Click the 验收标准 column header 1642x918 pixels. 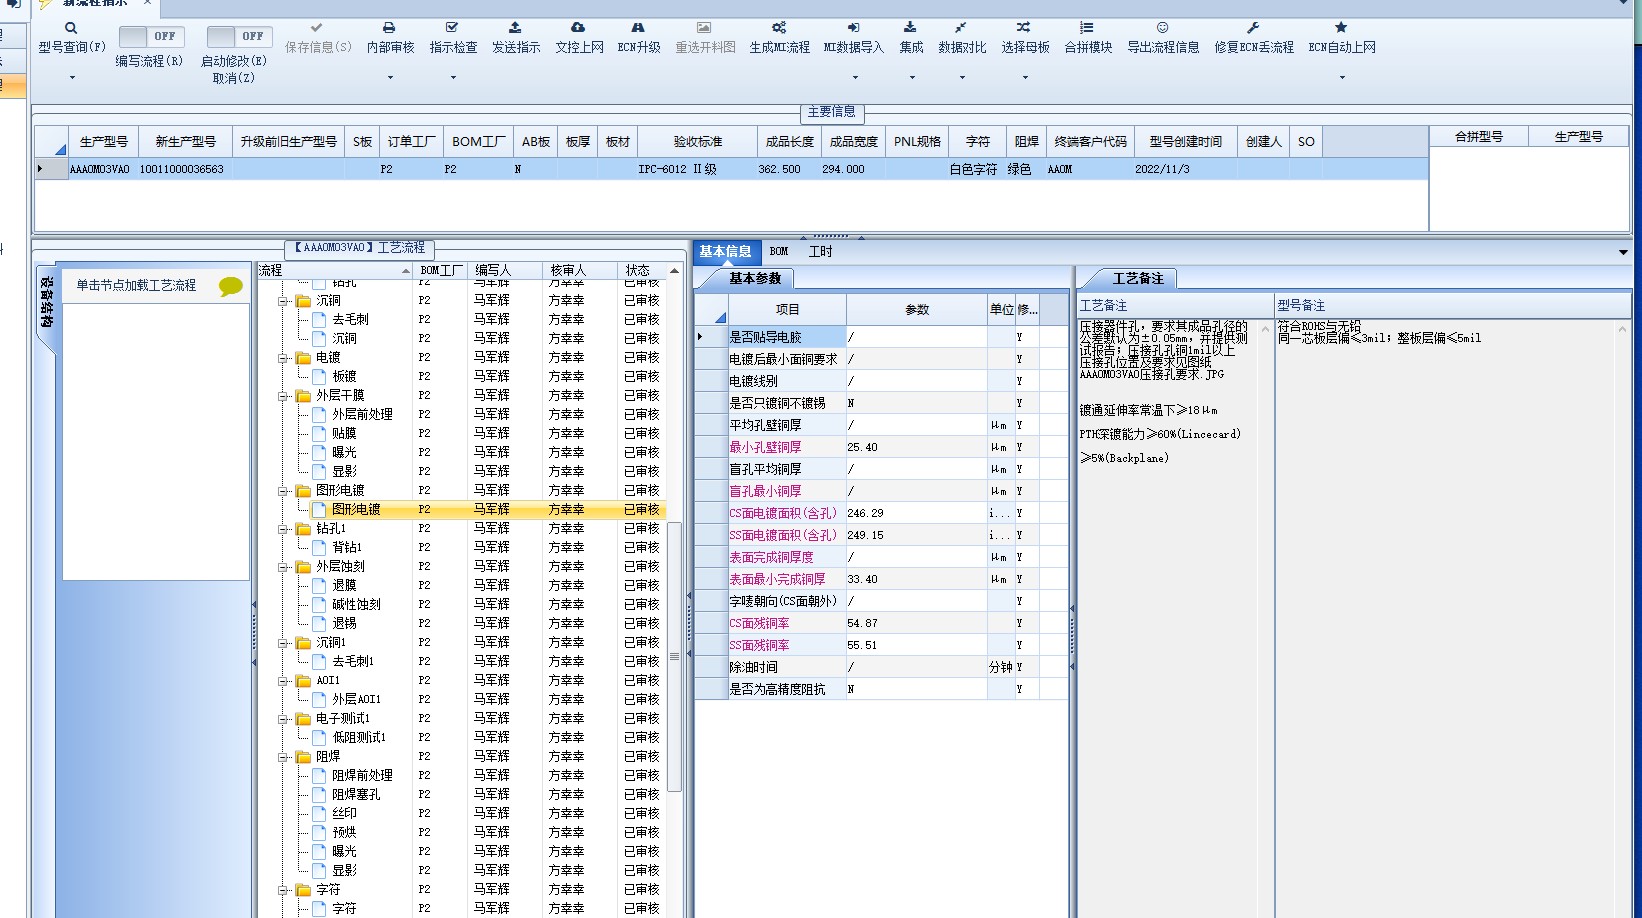698,142
